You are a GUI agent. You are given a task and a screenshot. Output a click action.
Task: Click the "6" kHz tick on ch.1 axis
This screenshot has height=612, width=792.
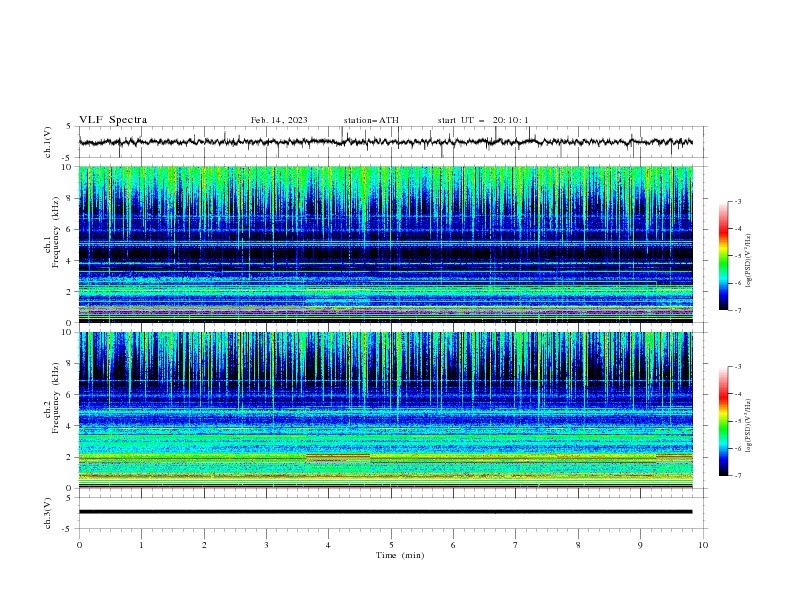pos(69,229)
